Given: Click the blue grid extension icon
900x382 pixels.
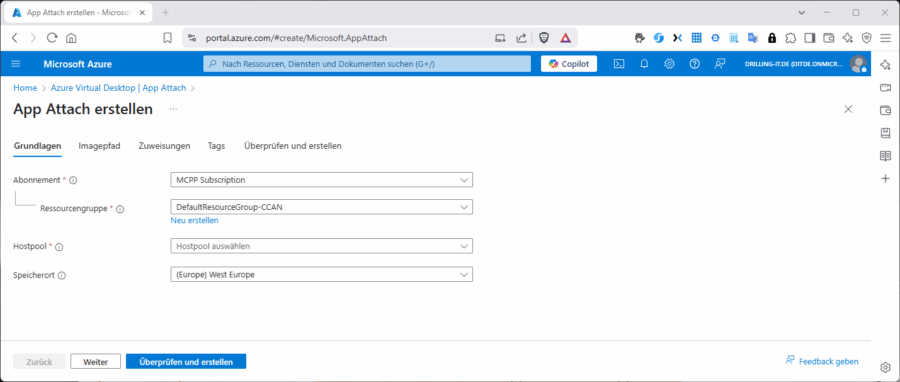Looking at the screenshot, I should pyautogui.click(x=696, y=38).
